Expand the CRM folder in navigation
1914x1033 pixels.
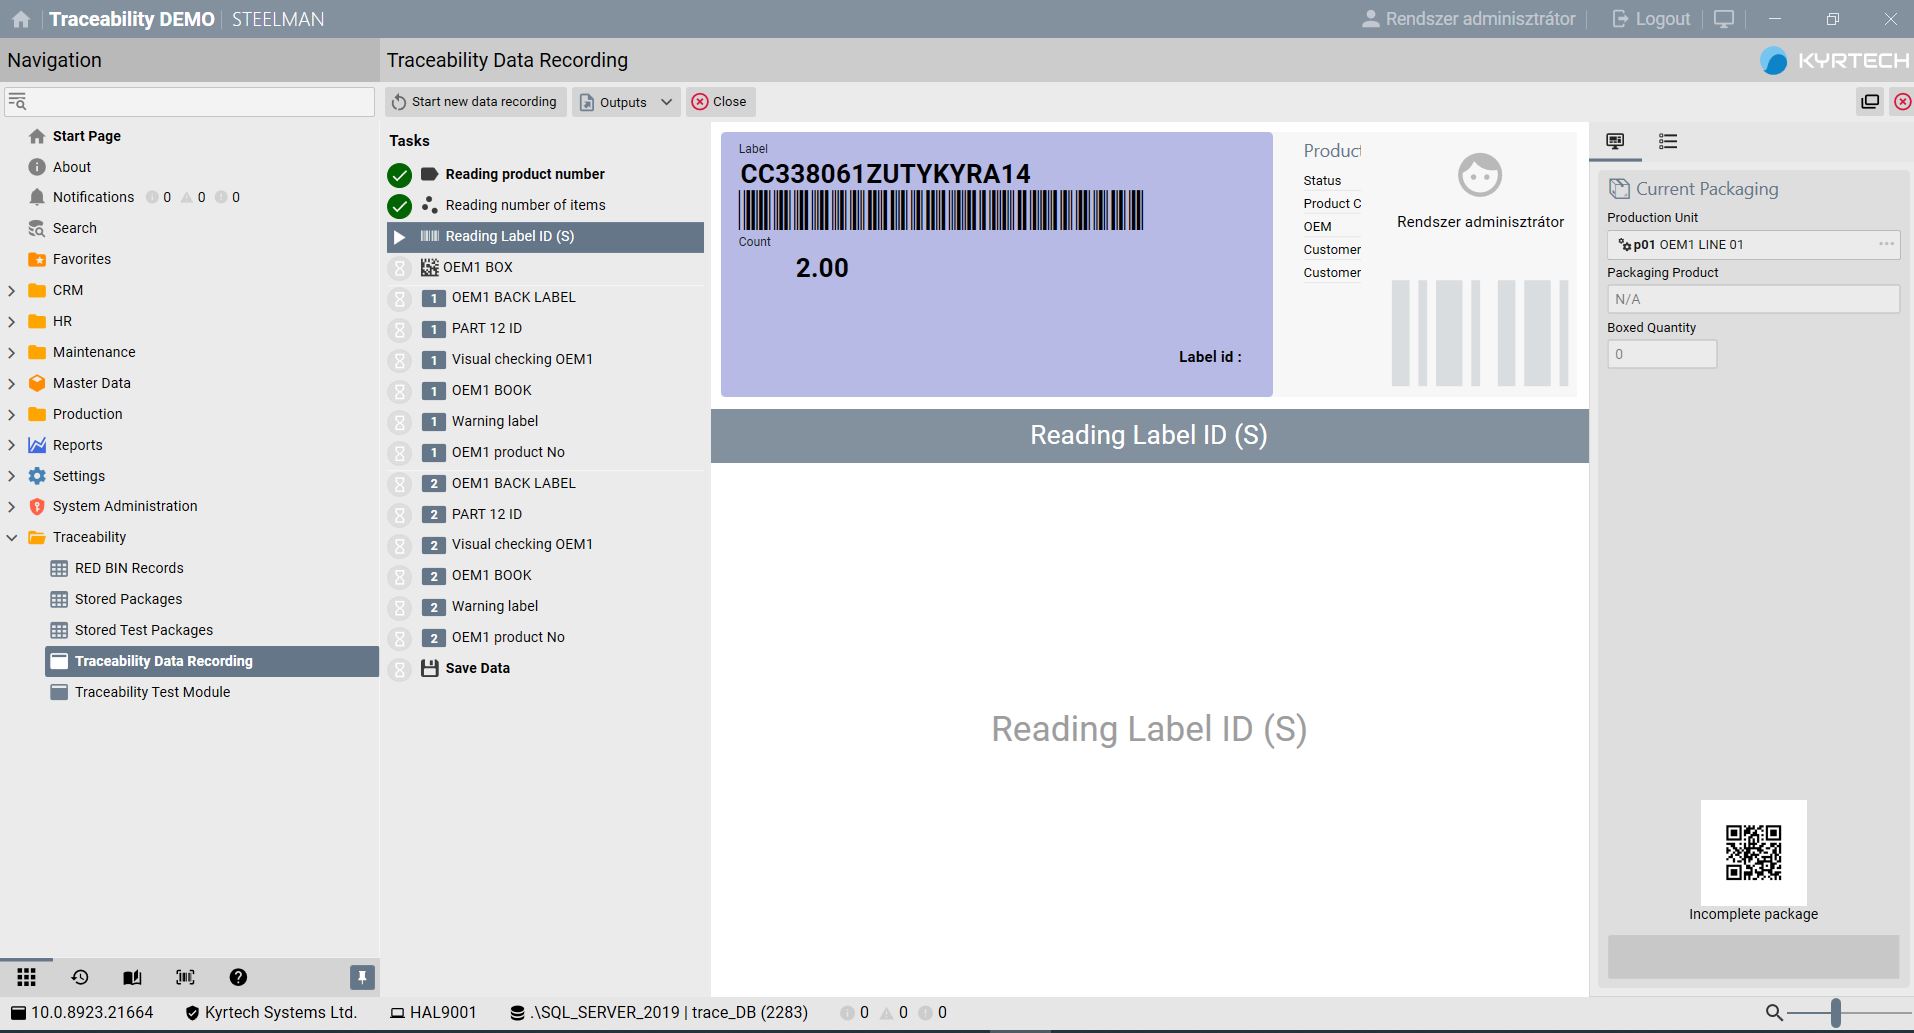(12, 291)
